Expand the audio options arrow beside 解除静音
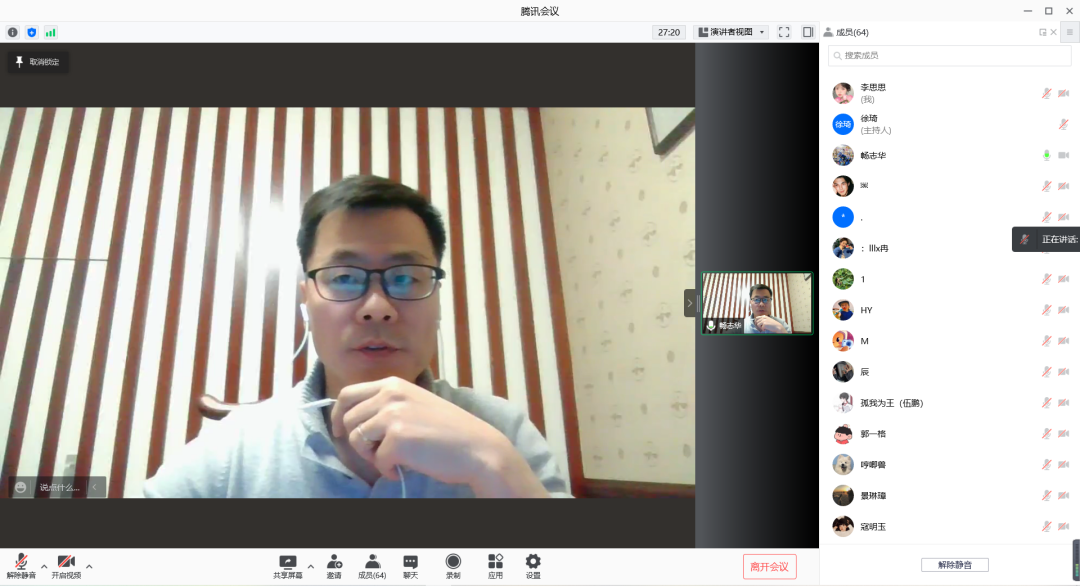 [44, 566]
